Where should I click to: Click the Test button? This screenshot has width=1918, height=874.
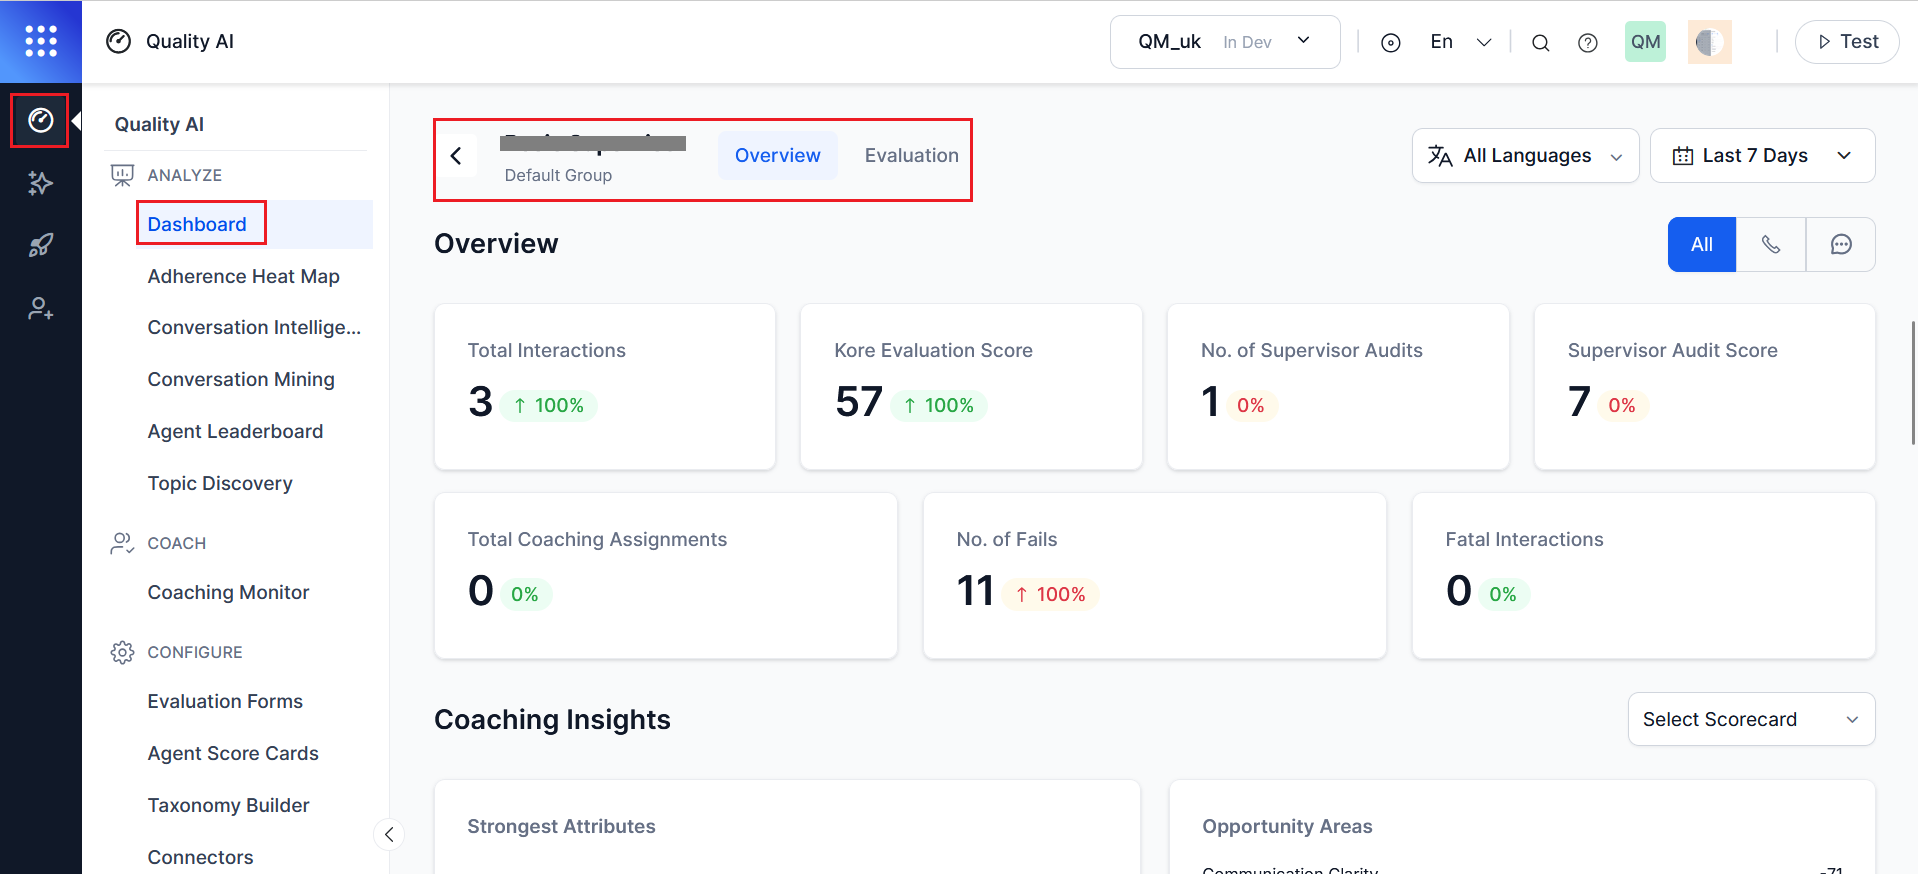(1847, 42)
